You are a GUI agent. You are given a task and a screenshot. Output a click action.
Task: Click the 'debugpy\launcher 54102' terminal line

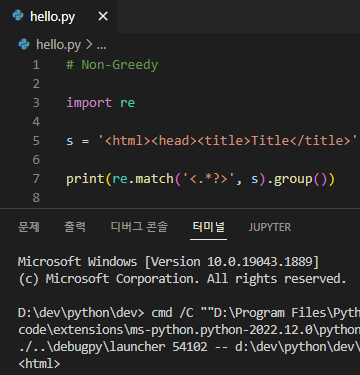[189, 347]
